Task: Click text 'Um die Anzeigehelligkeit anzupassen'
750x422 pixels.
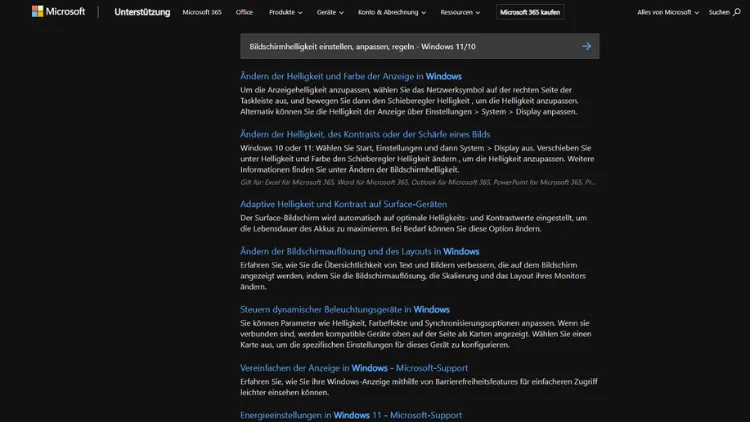Action: pyautogui.click(x=305, y=90)
